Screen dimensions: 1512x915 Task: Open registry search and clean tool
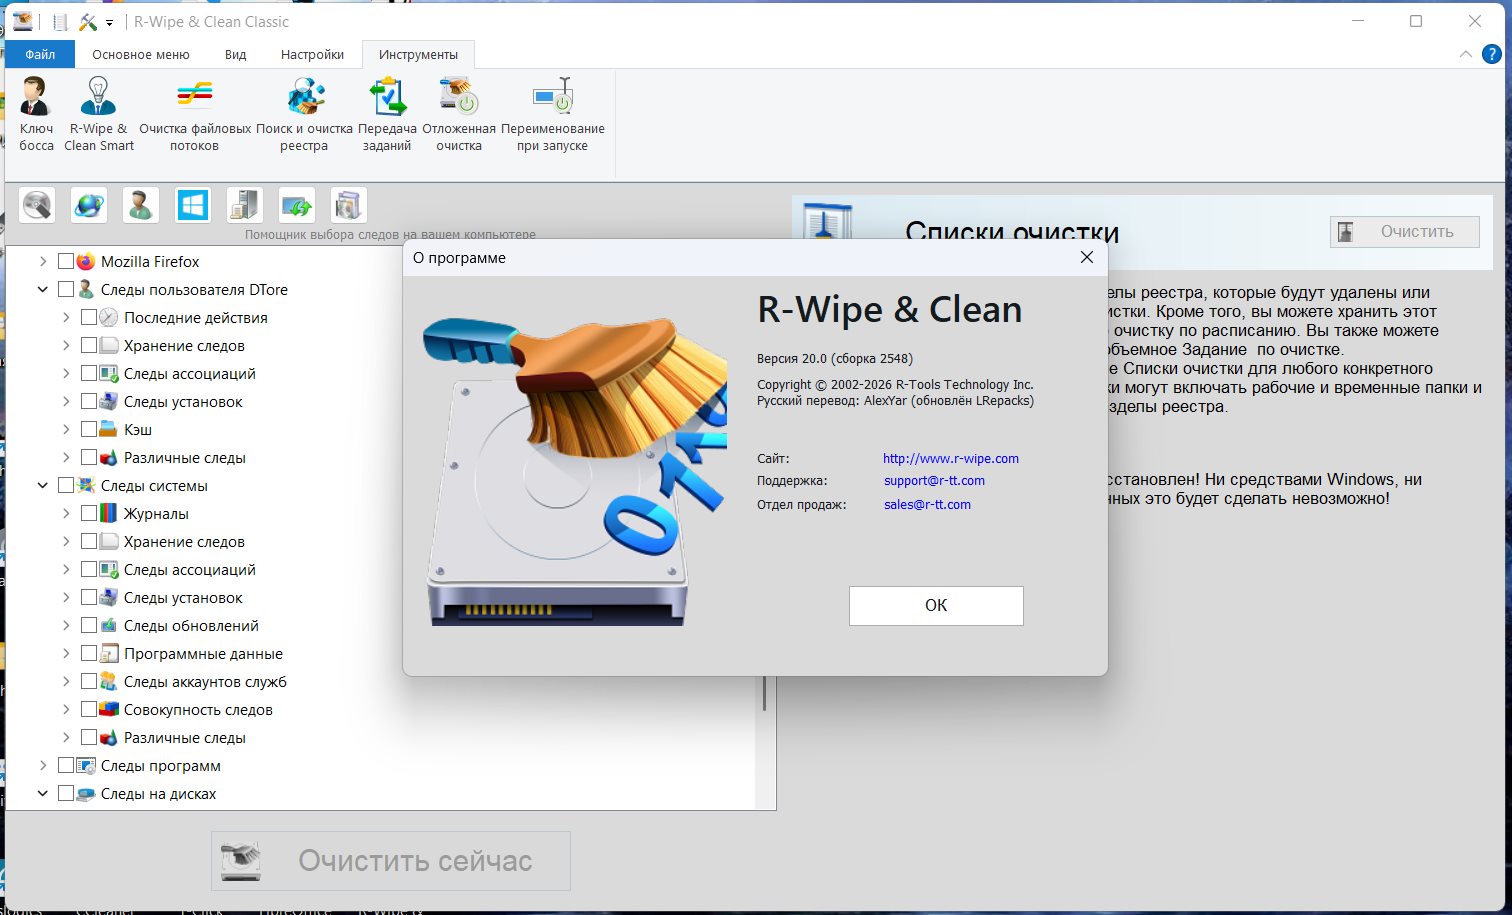tap(304, 114)
